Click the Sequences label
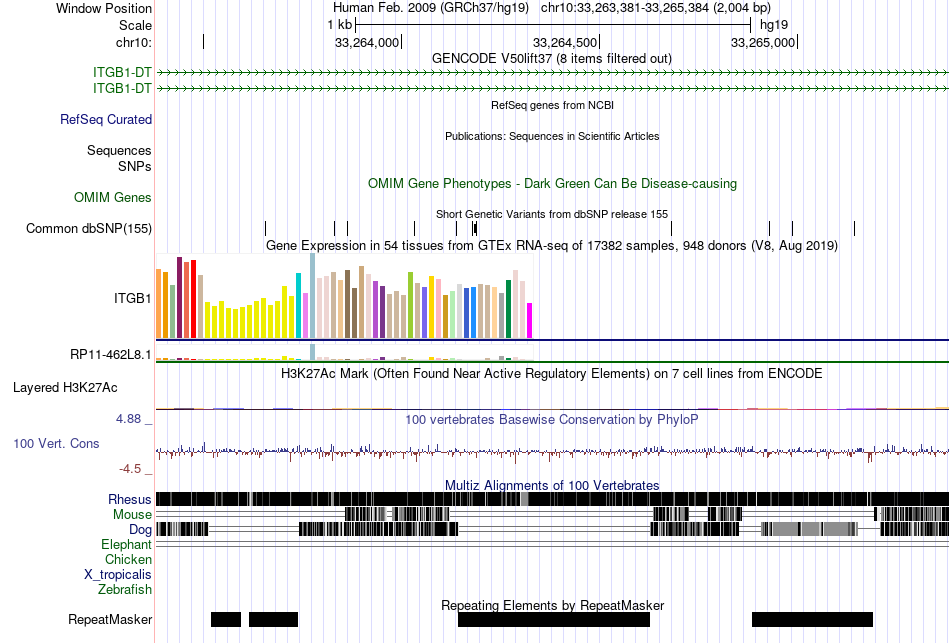The image size is (950, 643). [119, 150]
